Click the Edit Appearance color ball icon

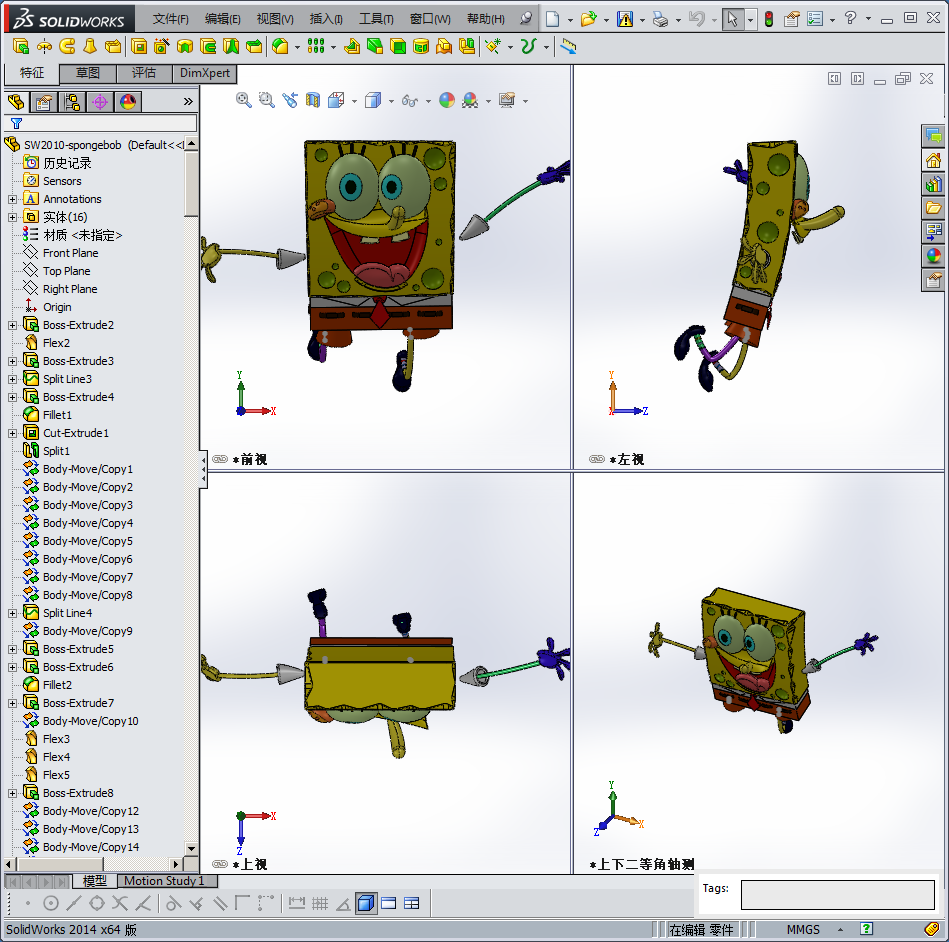447,100
